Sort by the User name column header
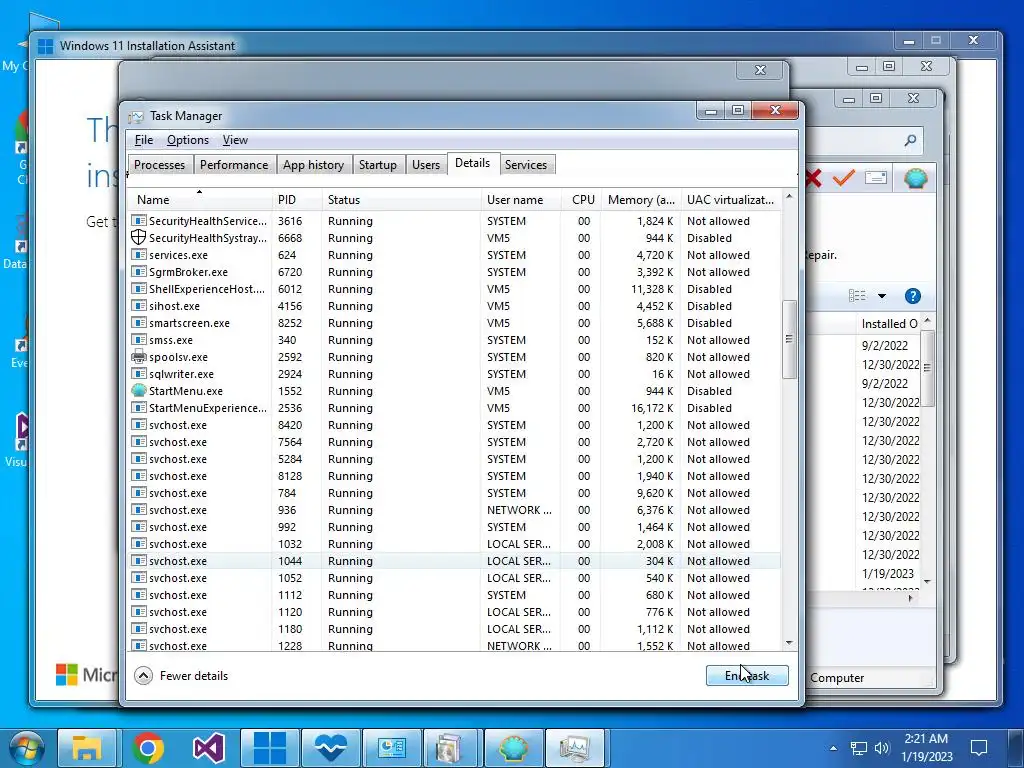 click(521, 199)
